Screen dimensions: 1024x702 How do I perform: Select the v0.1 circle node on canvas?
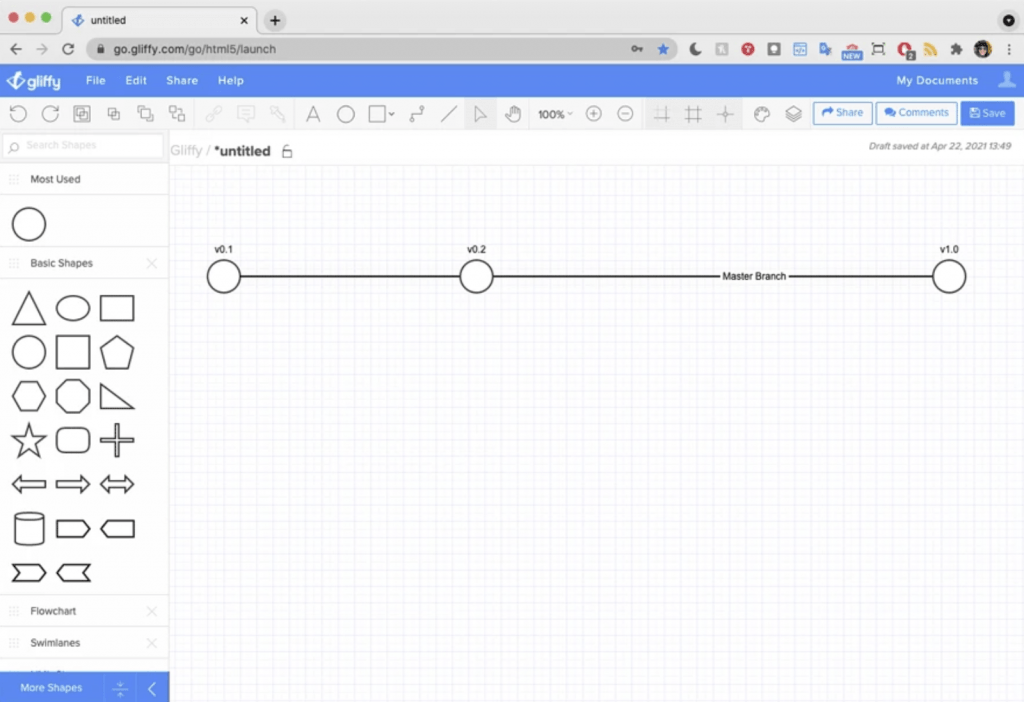[223, 276]
